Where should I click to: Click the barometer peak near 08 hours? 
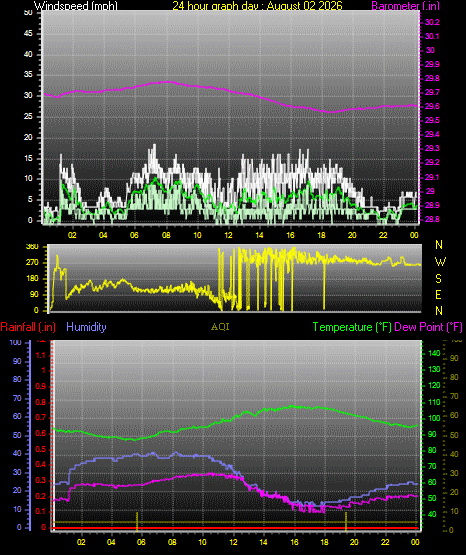168,82
